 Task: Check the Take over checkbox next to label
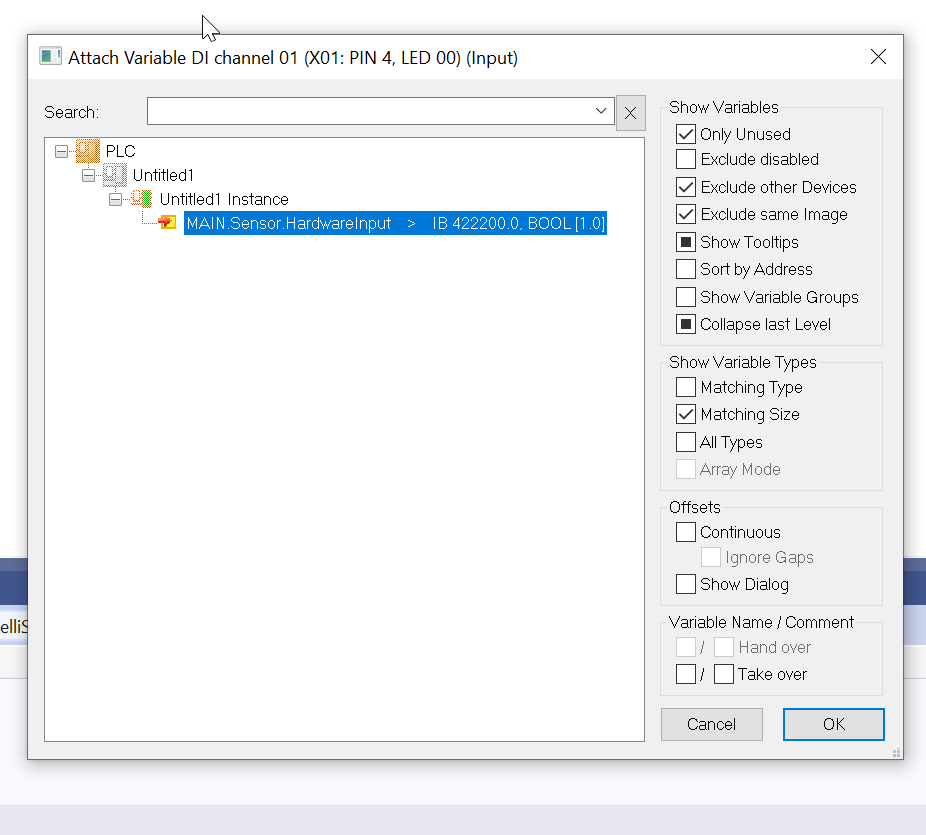click(724, 674)
